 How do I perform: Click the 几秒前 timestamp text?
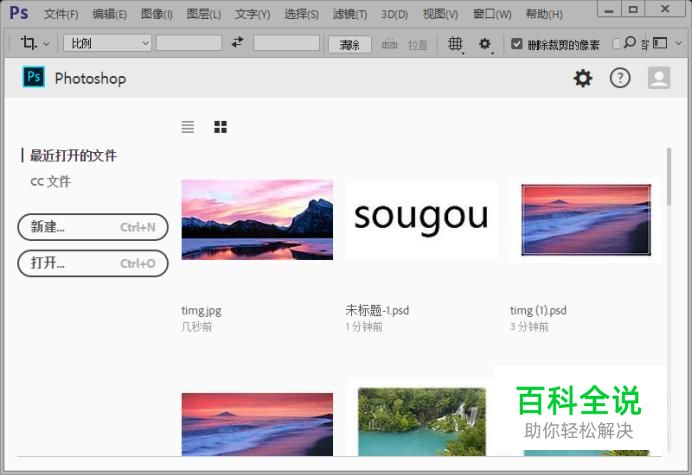point(197,327)
